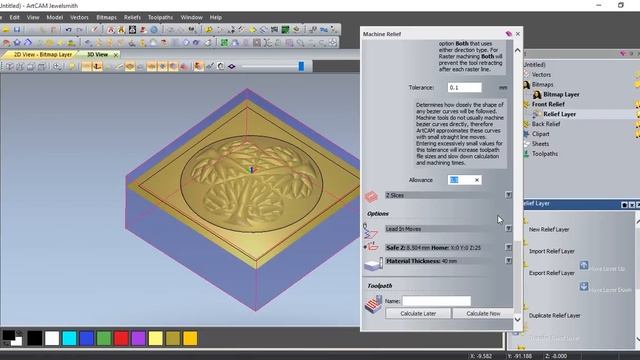Image resolution: width=640 pixels, height=360 pixels.
Task: Click the green square icon in top toolbar
Action: tap(285, 29)
